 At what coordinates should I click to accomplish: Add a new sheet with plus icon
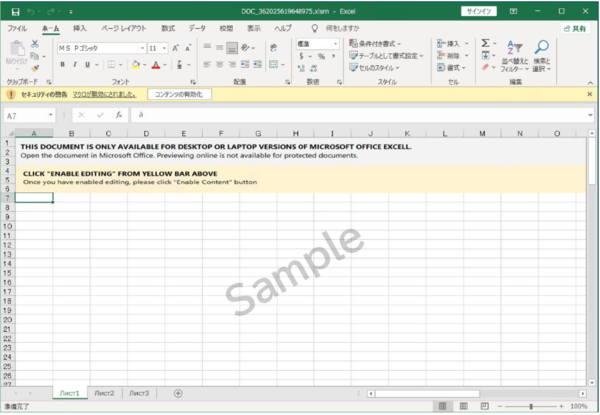[x=178, y=393]
